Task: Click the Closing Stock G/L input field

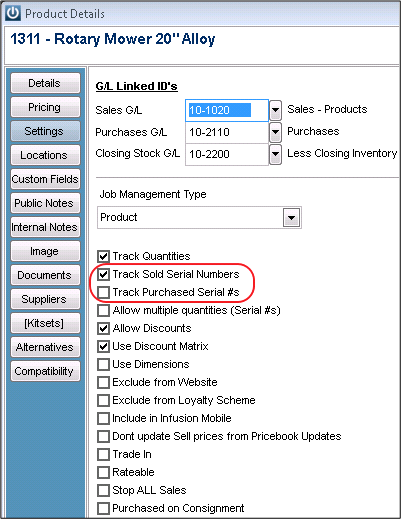Action: tap(227, 154)
